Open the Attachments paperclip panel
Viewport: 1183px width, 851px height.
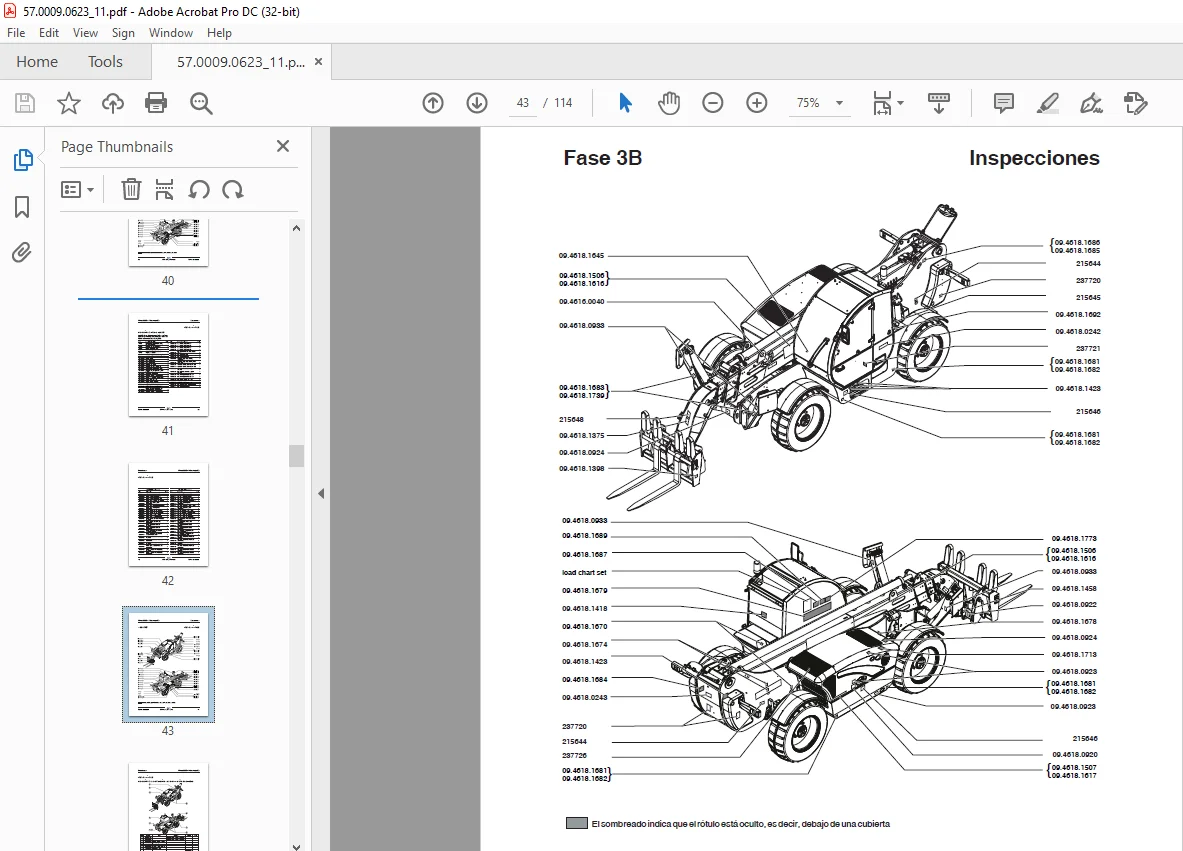click(x=22, y=252)
